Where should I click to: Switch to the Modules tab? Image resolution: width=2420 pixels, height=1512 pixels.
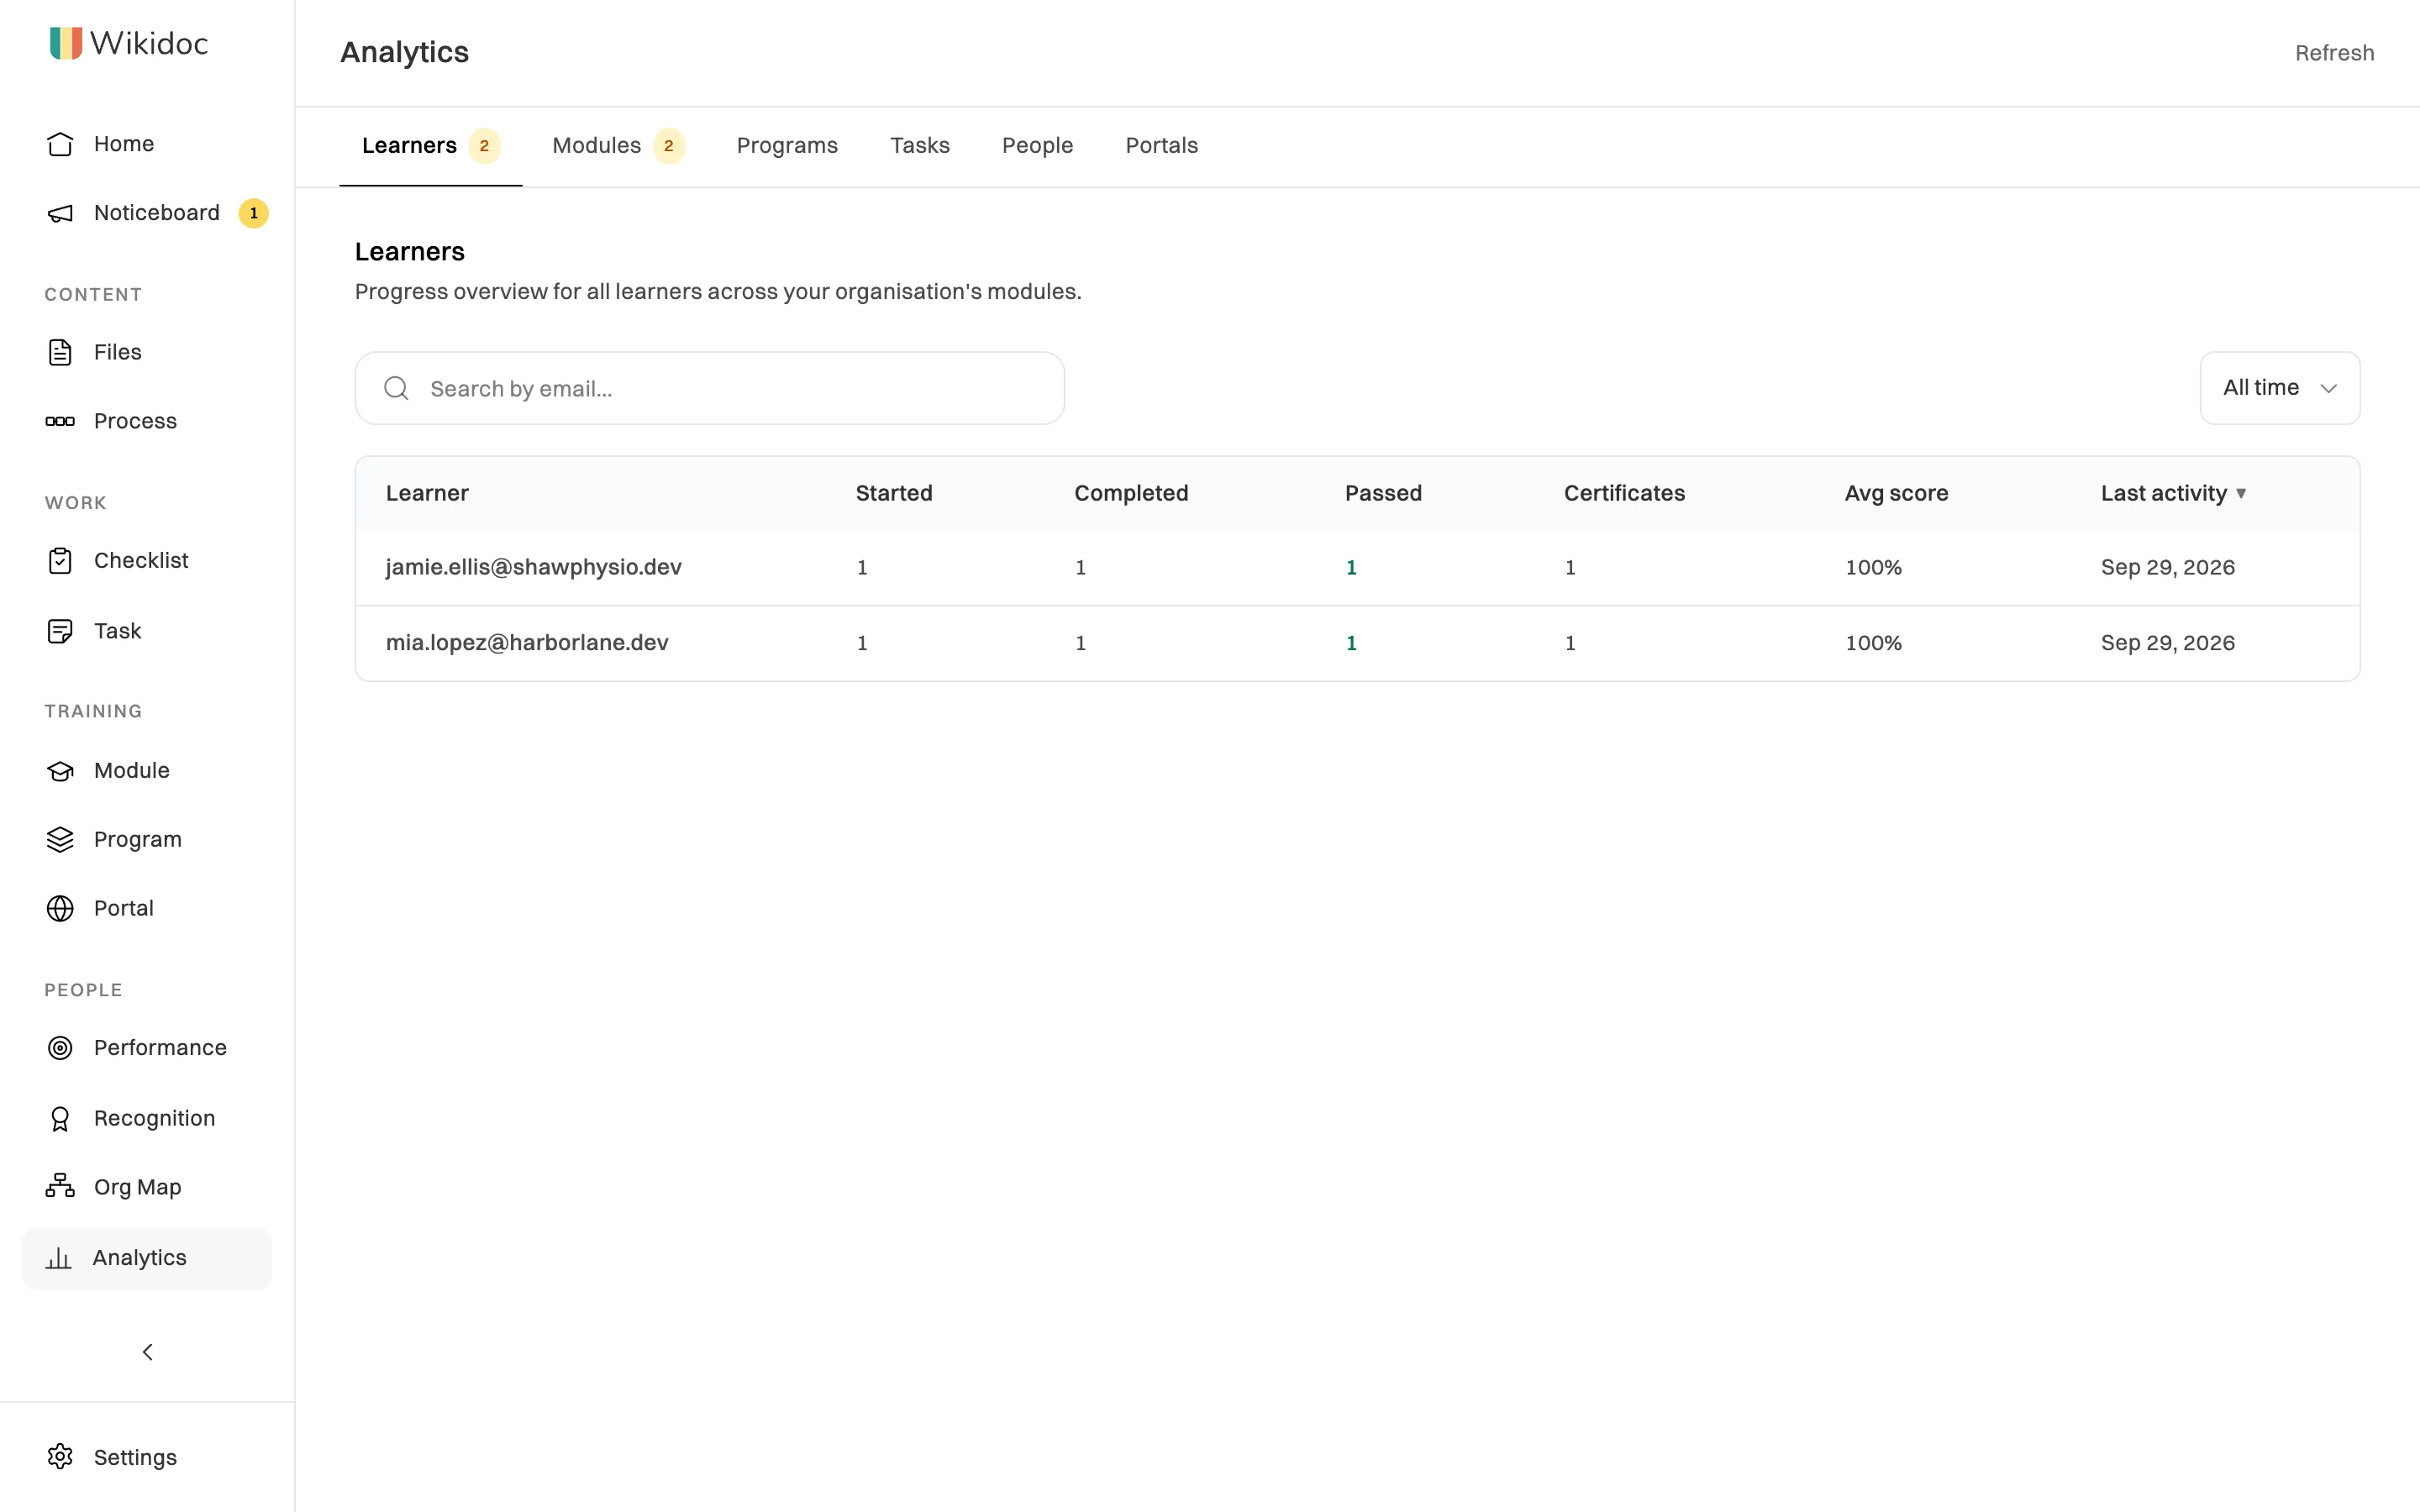coord(617,146)
